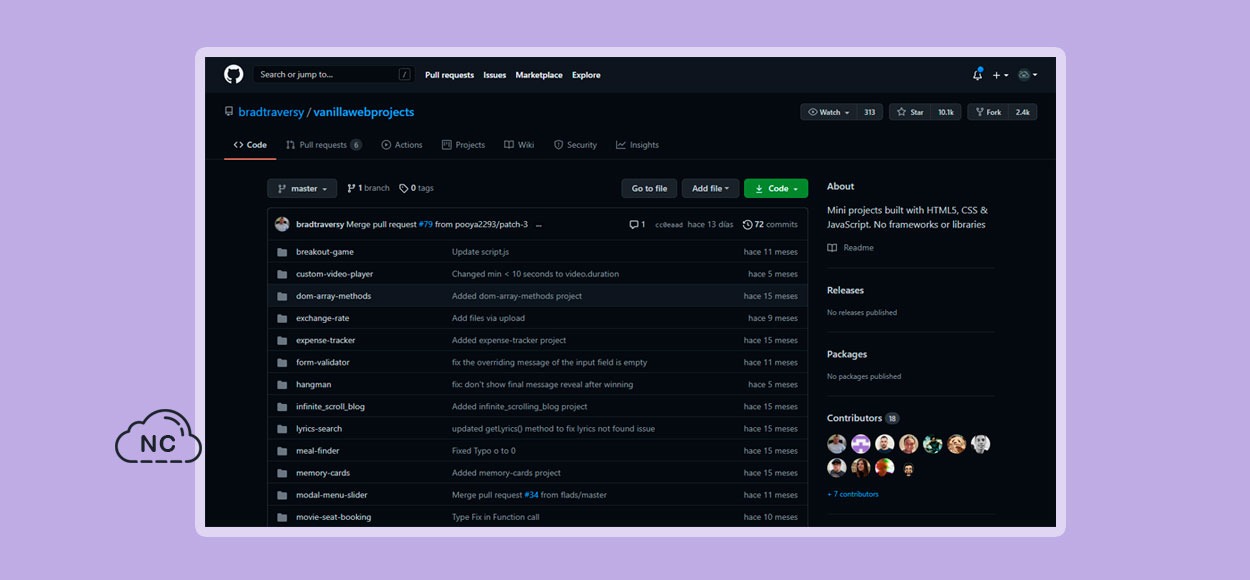Open the Releases section heading
This screenshot has height=580, width=1250.
[x=845, y=290]
